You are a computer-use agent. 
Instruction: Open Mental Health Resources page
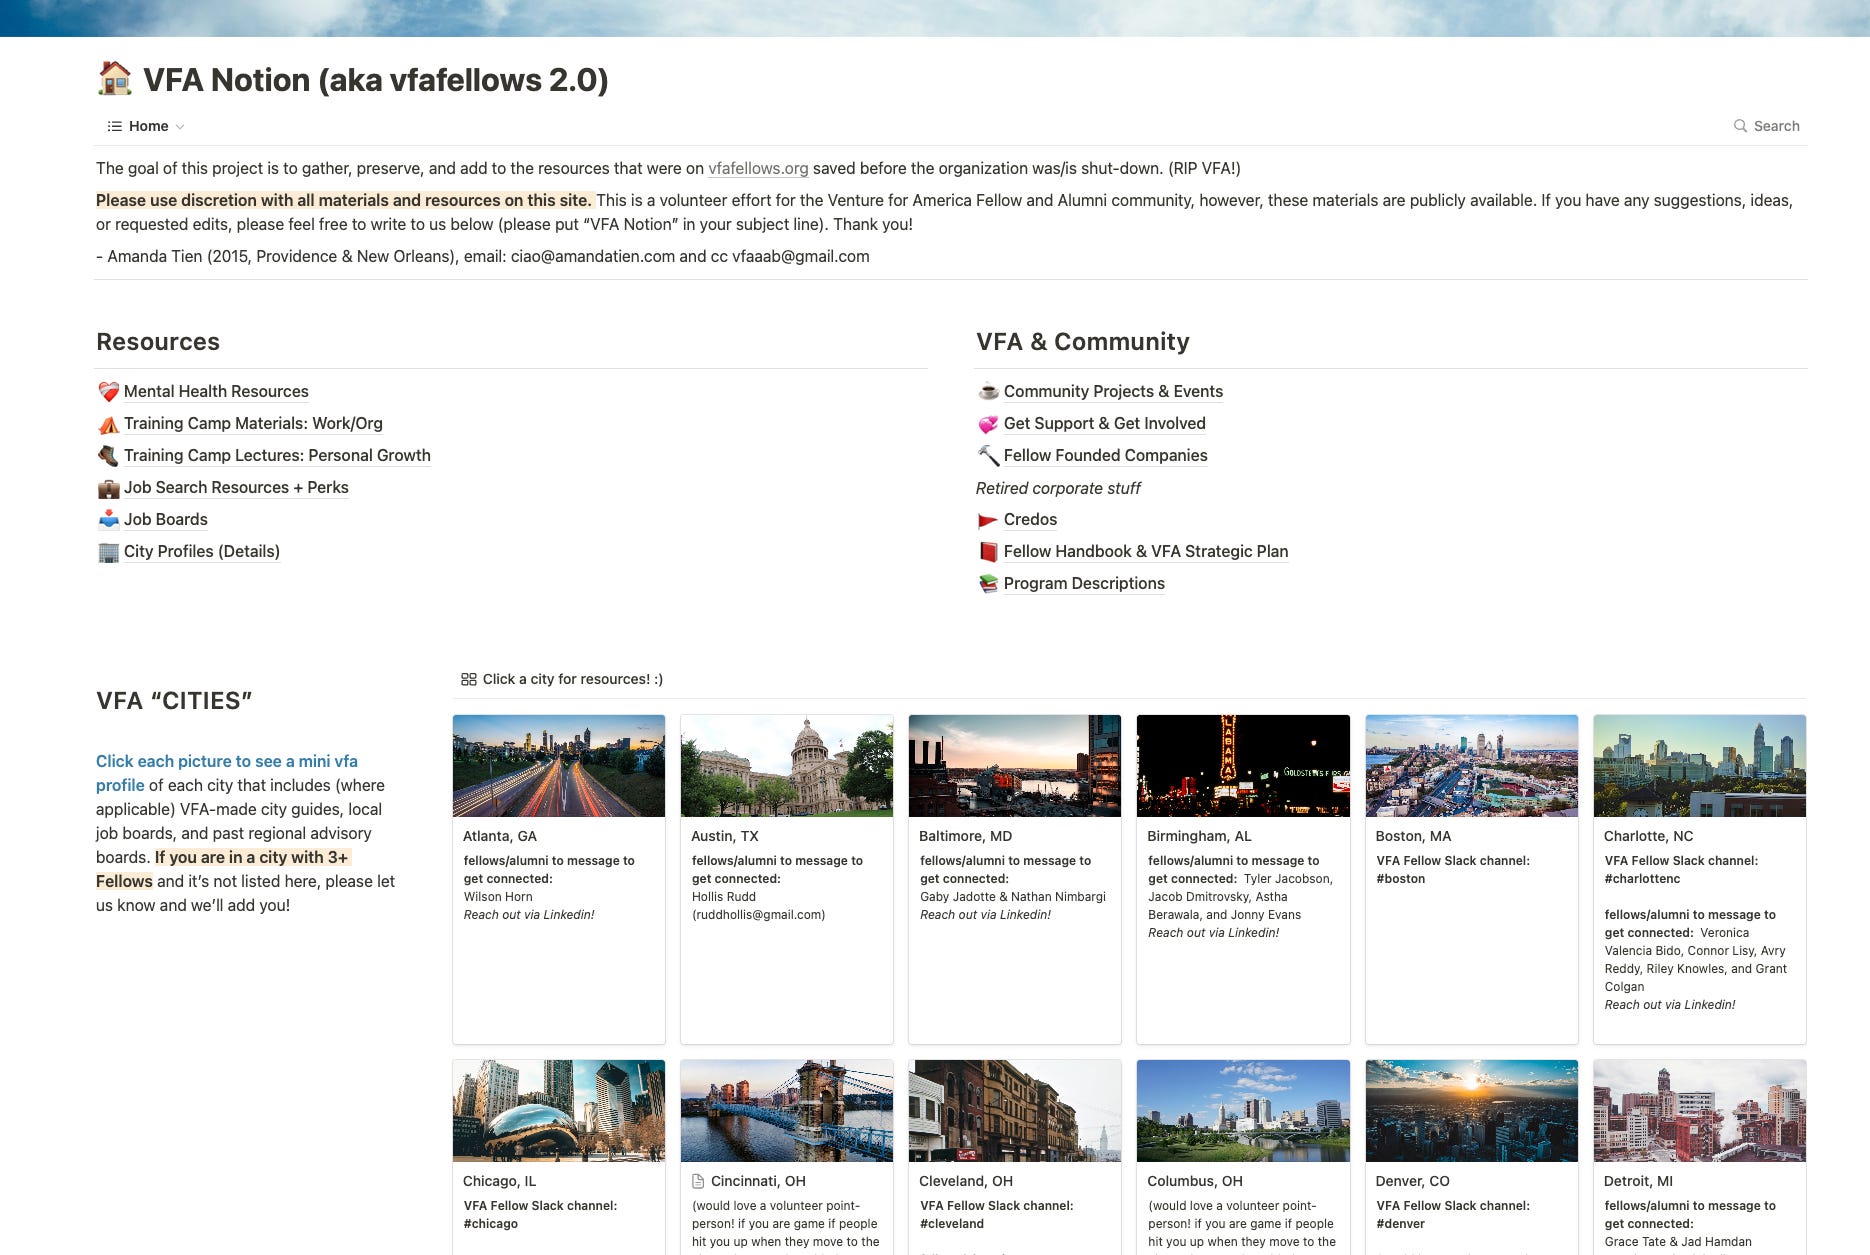click(216, 391)
